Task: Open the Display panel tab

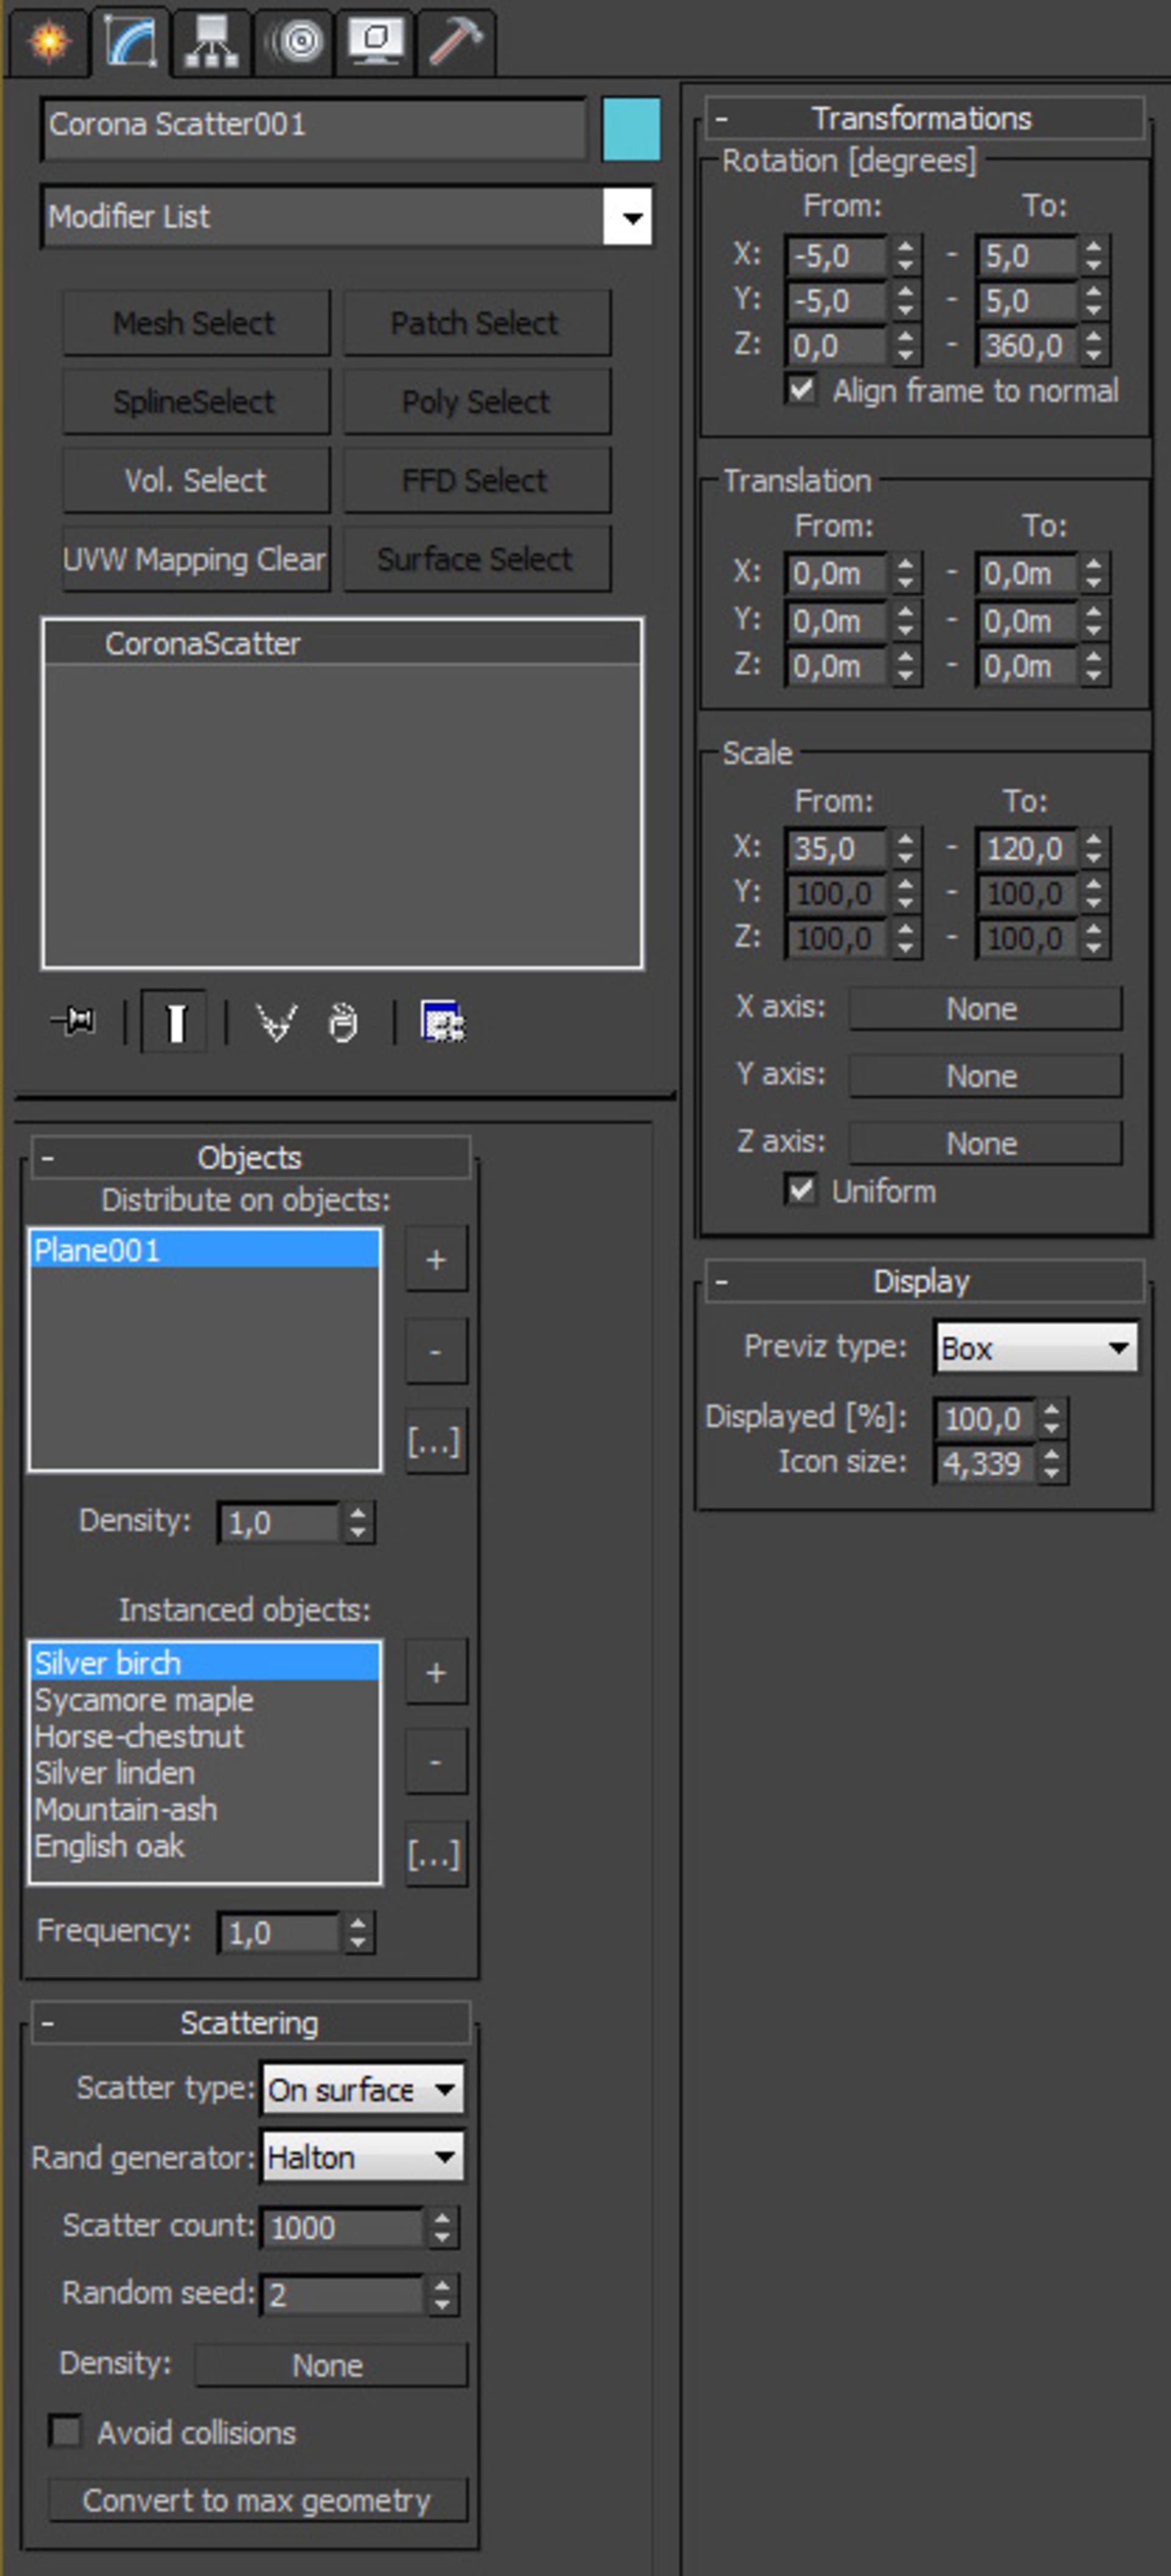Action: (375, 42)
